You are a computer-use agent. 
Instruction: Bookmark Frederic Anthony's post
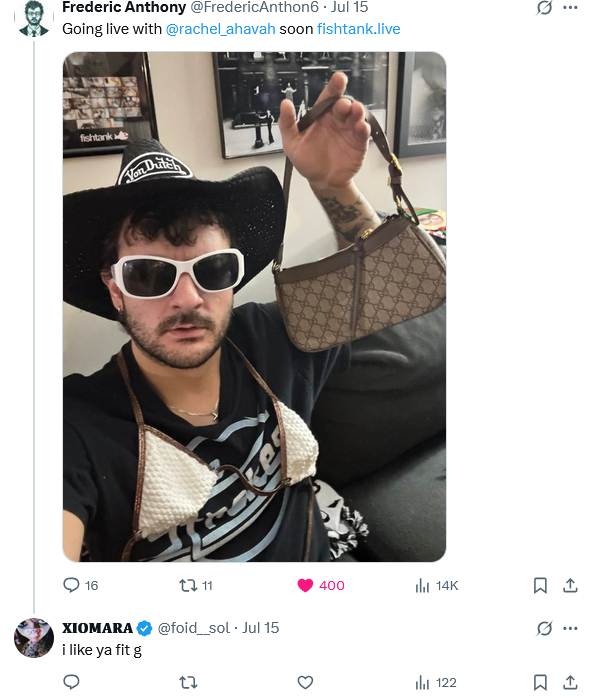point(540,585)
